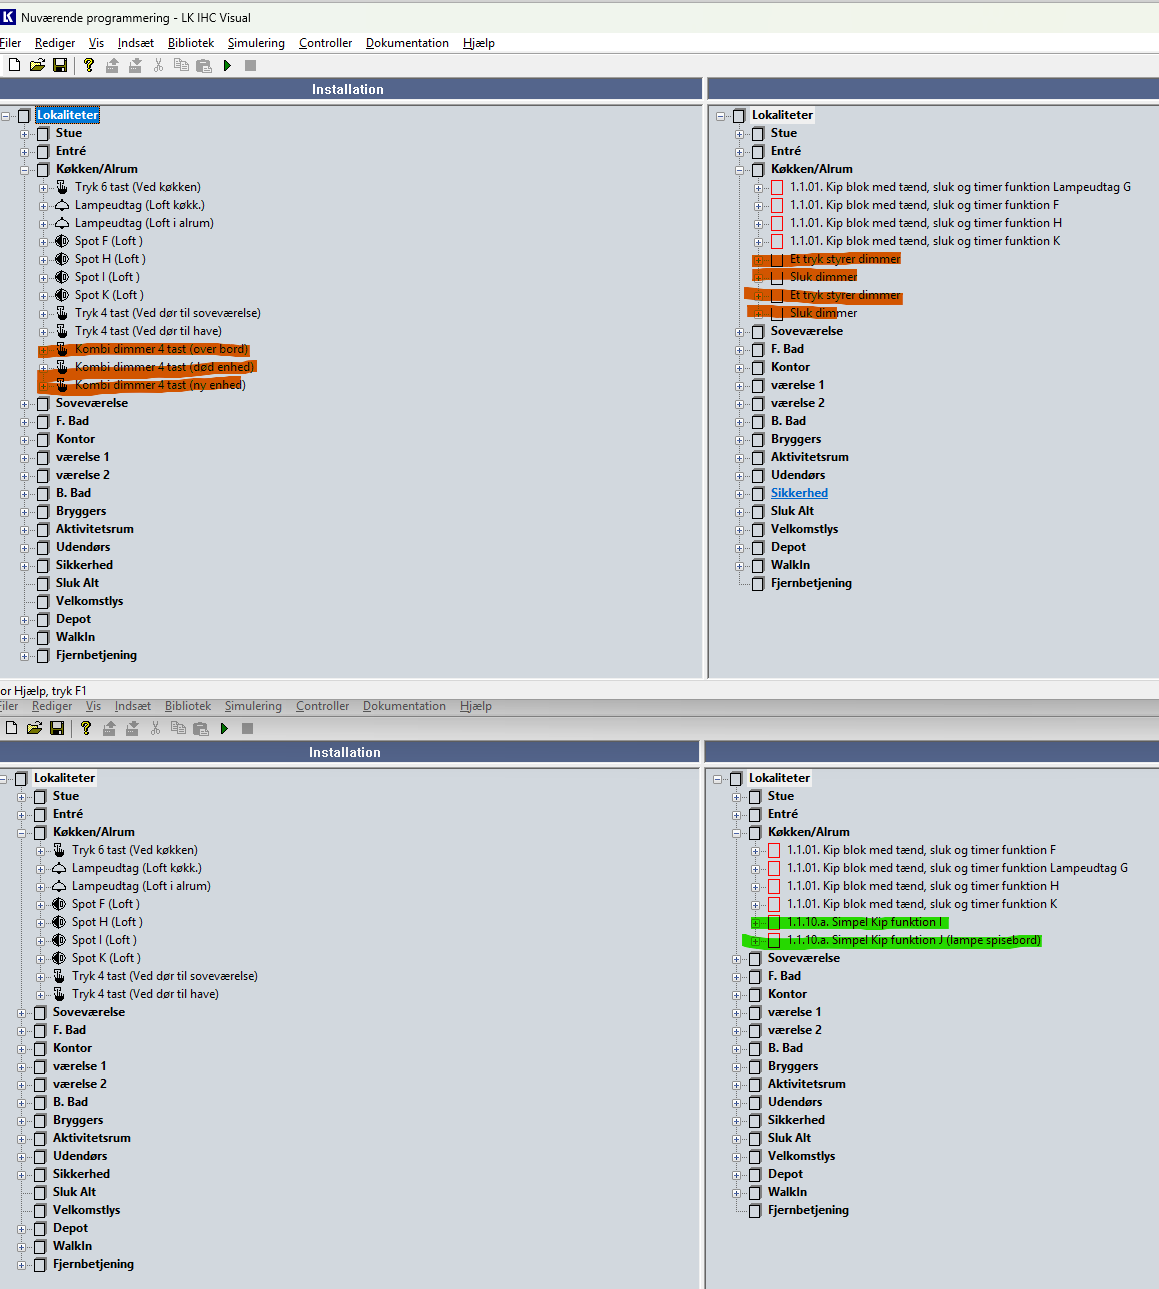Open Simulering menu in the active menu bar

(256, 43)
